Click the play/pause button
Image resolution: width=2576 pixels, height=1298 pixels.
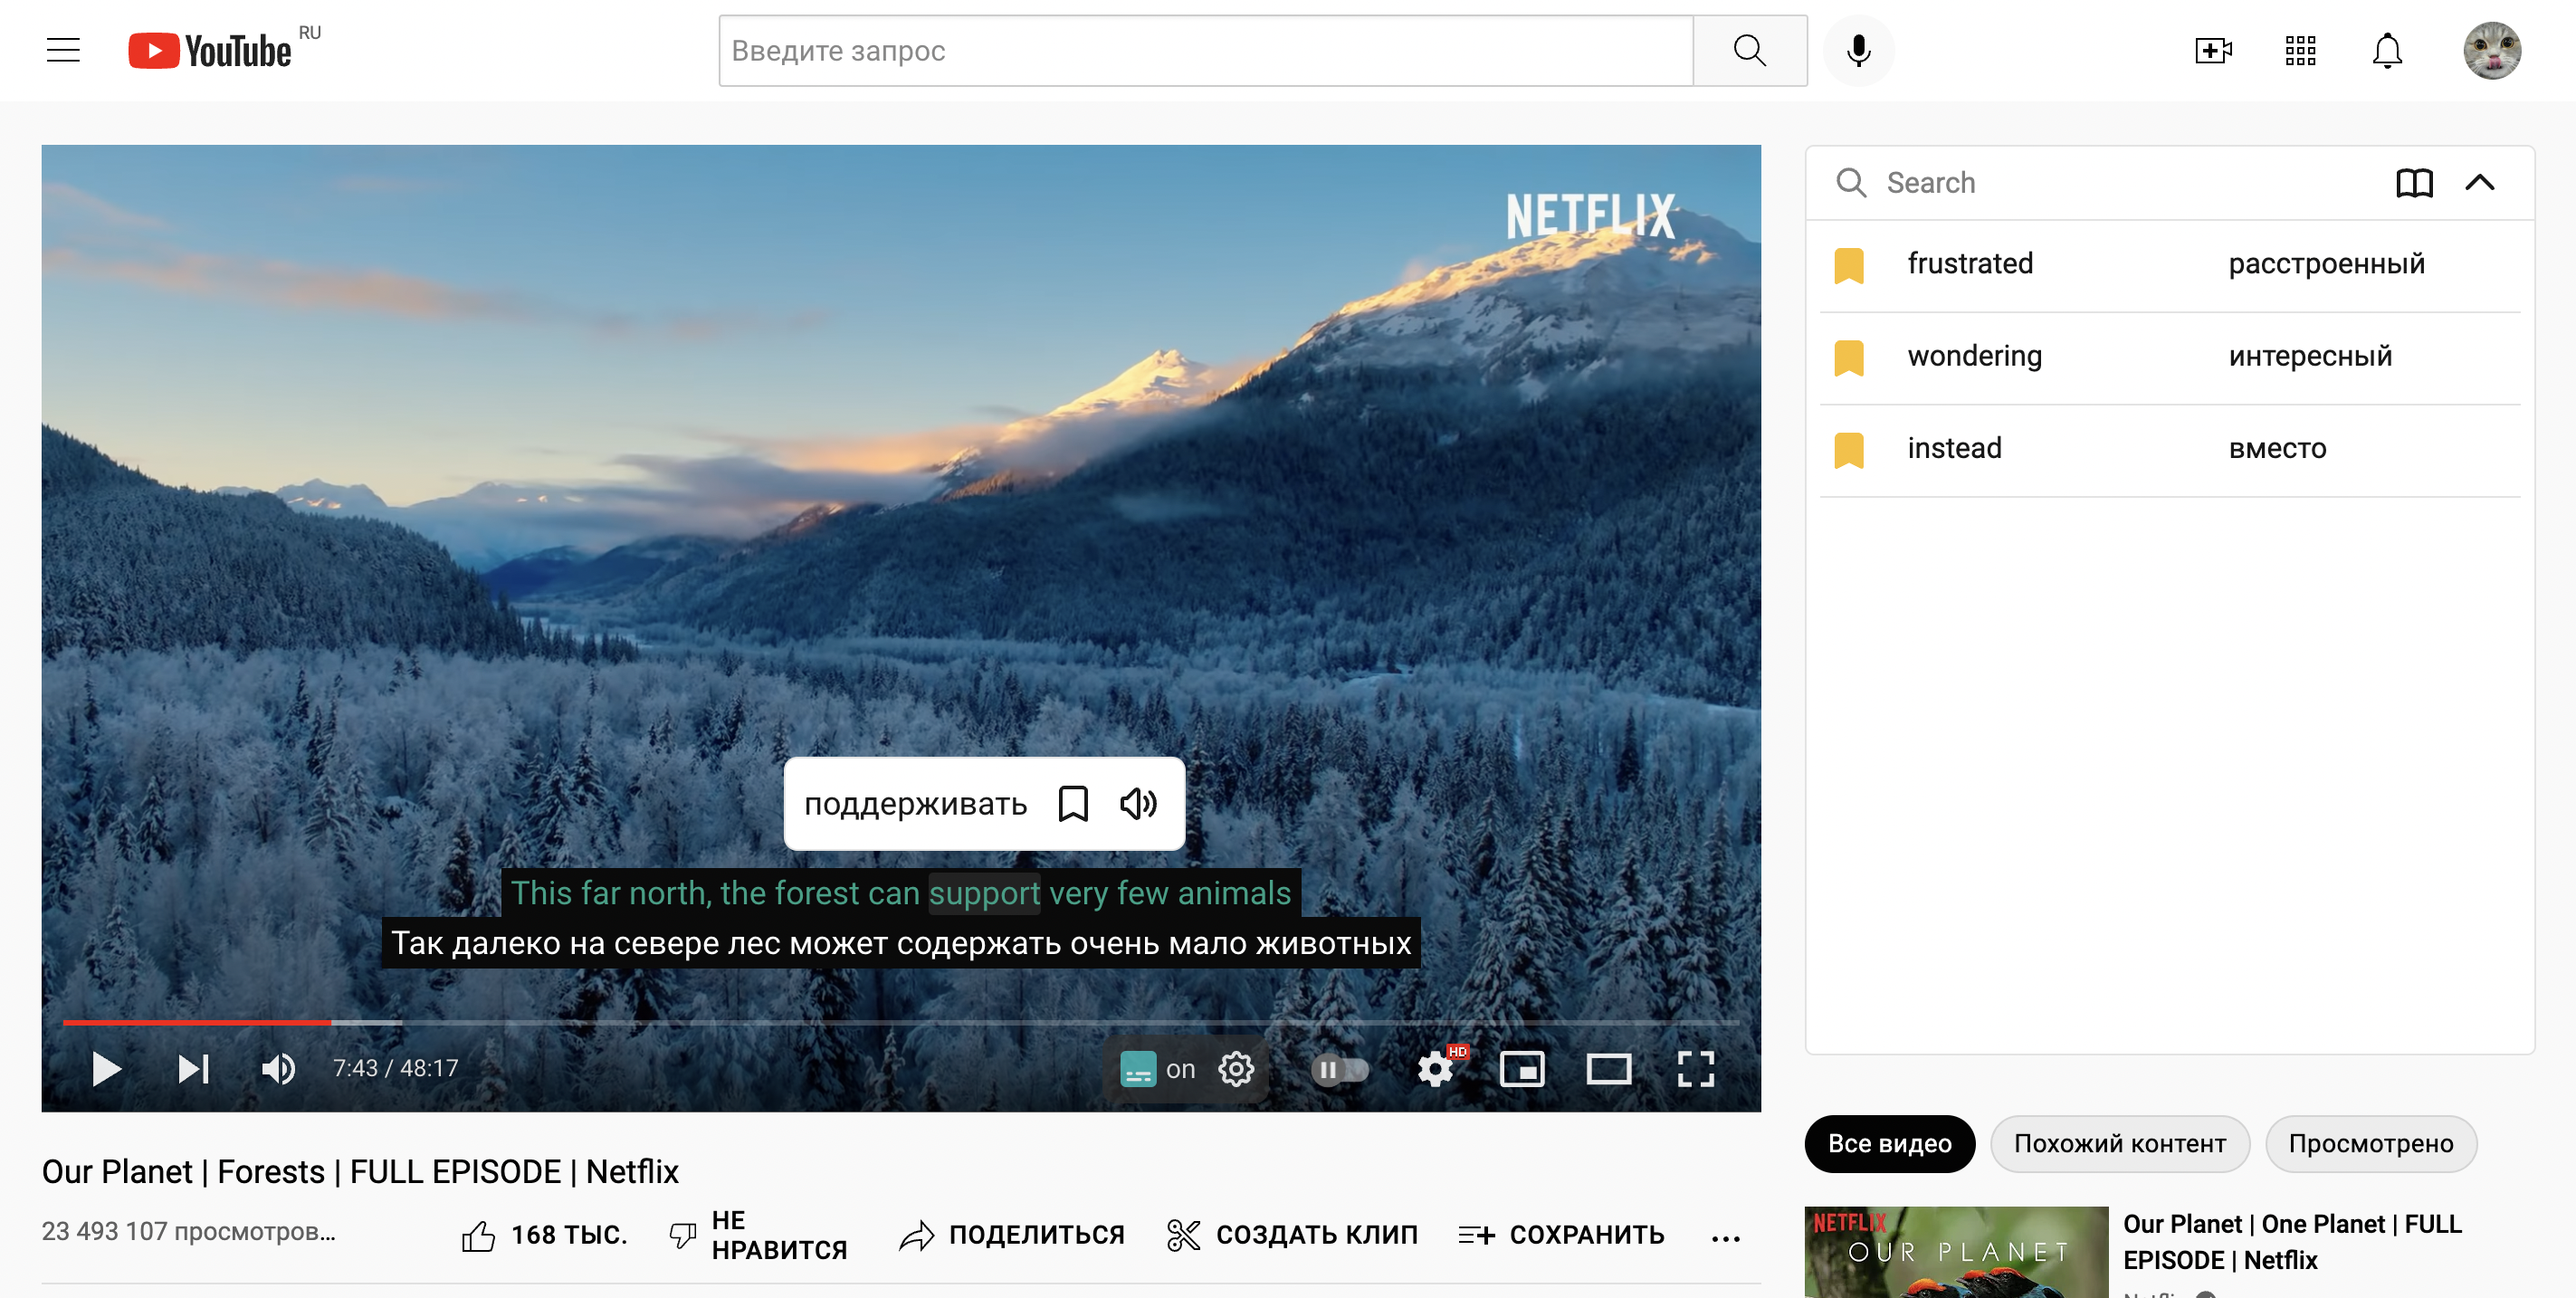106,1068
